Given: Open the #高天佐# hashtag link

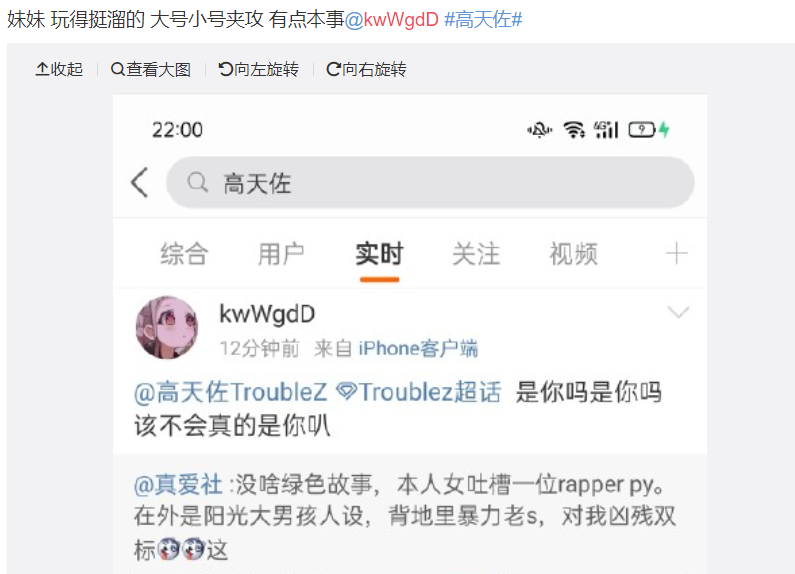Looking at the screenshot, I should point(483,20).
